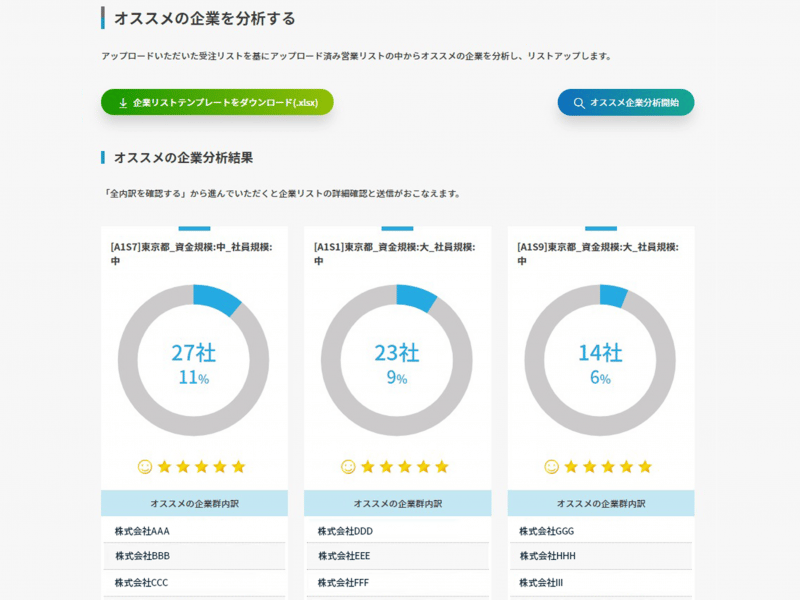Image resolution: width=800 pixels, height=600 pixels.
Task: Click オススメの企業群内訳 header in A1S1 card
Action: (x=397, y=504)
